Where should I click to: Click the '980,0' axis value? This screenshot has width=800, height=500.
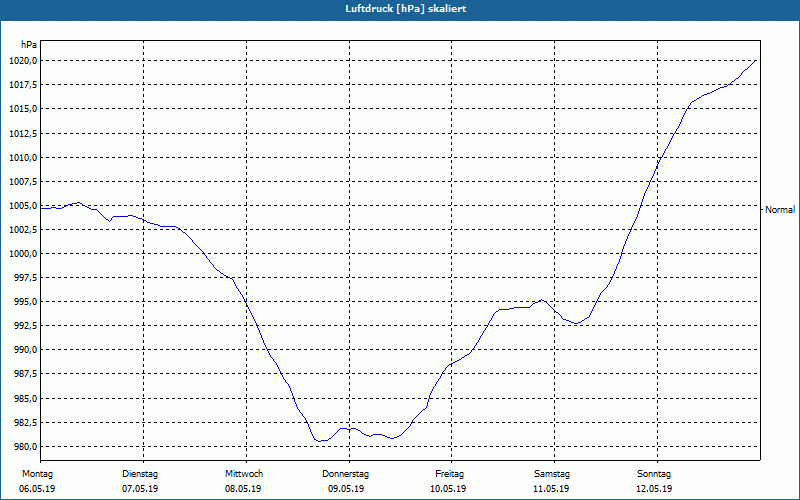pyautogui.click(x=25, y=446)
